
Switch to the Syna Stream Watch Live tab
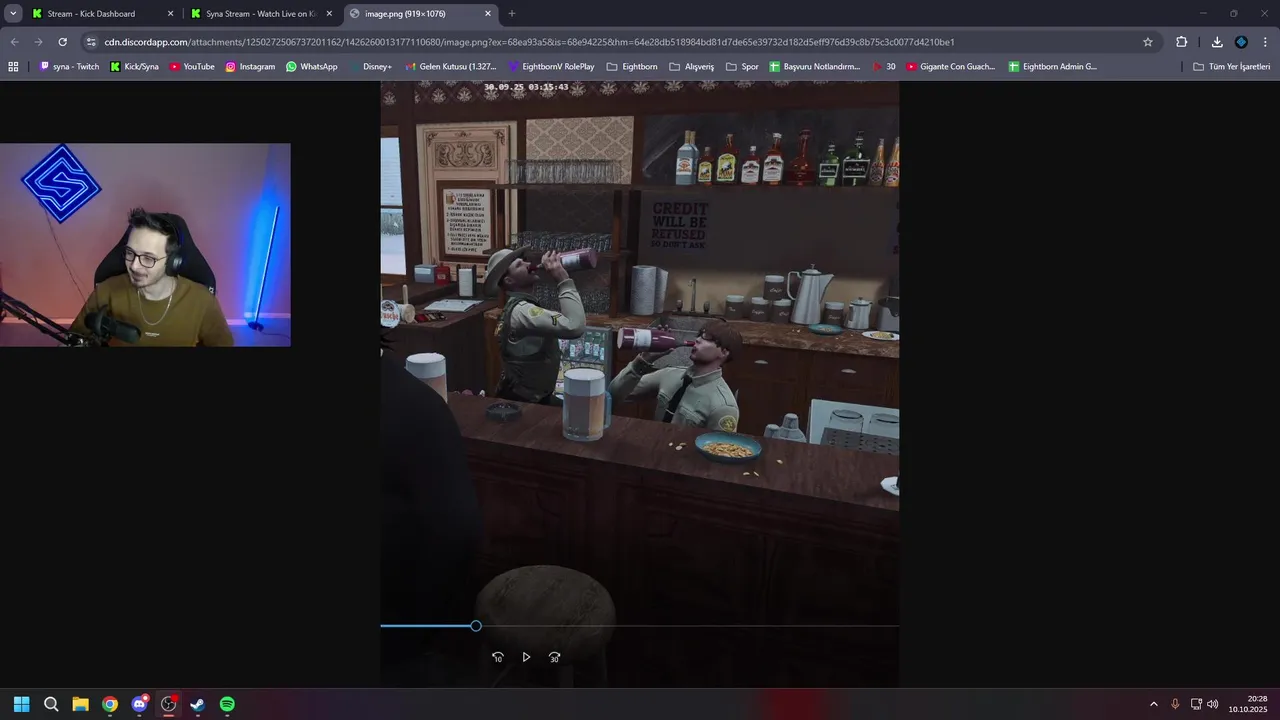point(260,14)
